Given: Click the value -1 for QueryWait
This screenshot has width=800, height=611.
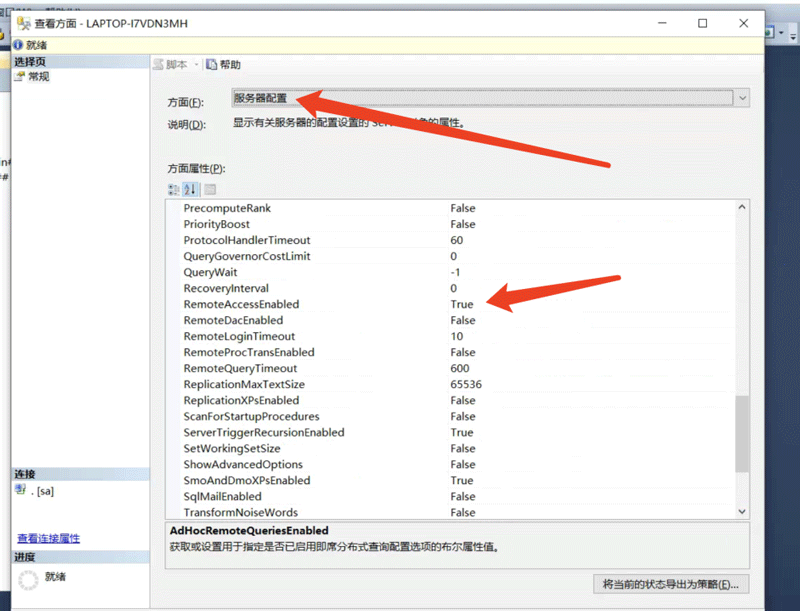Looking at the screenshot, I should (455, 272).
